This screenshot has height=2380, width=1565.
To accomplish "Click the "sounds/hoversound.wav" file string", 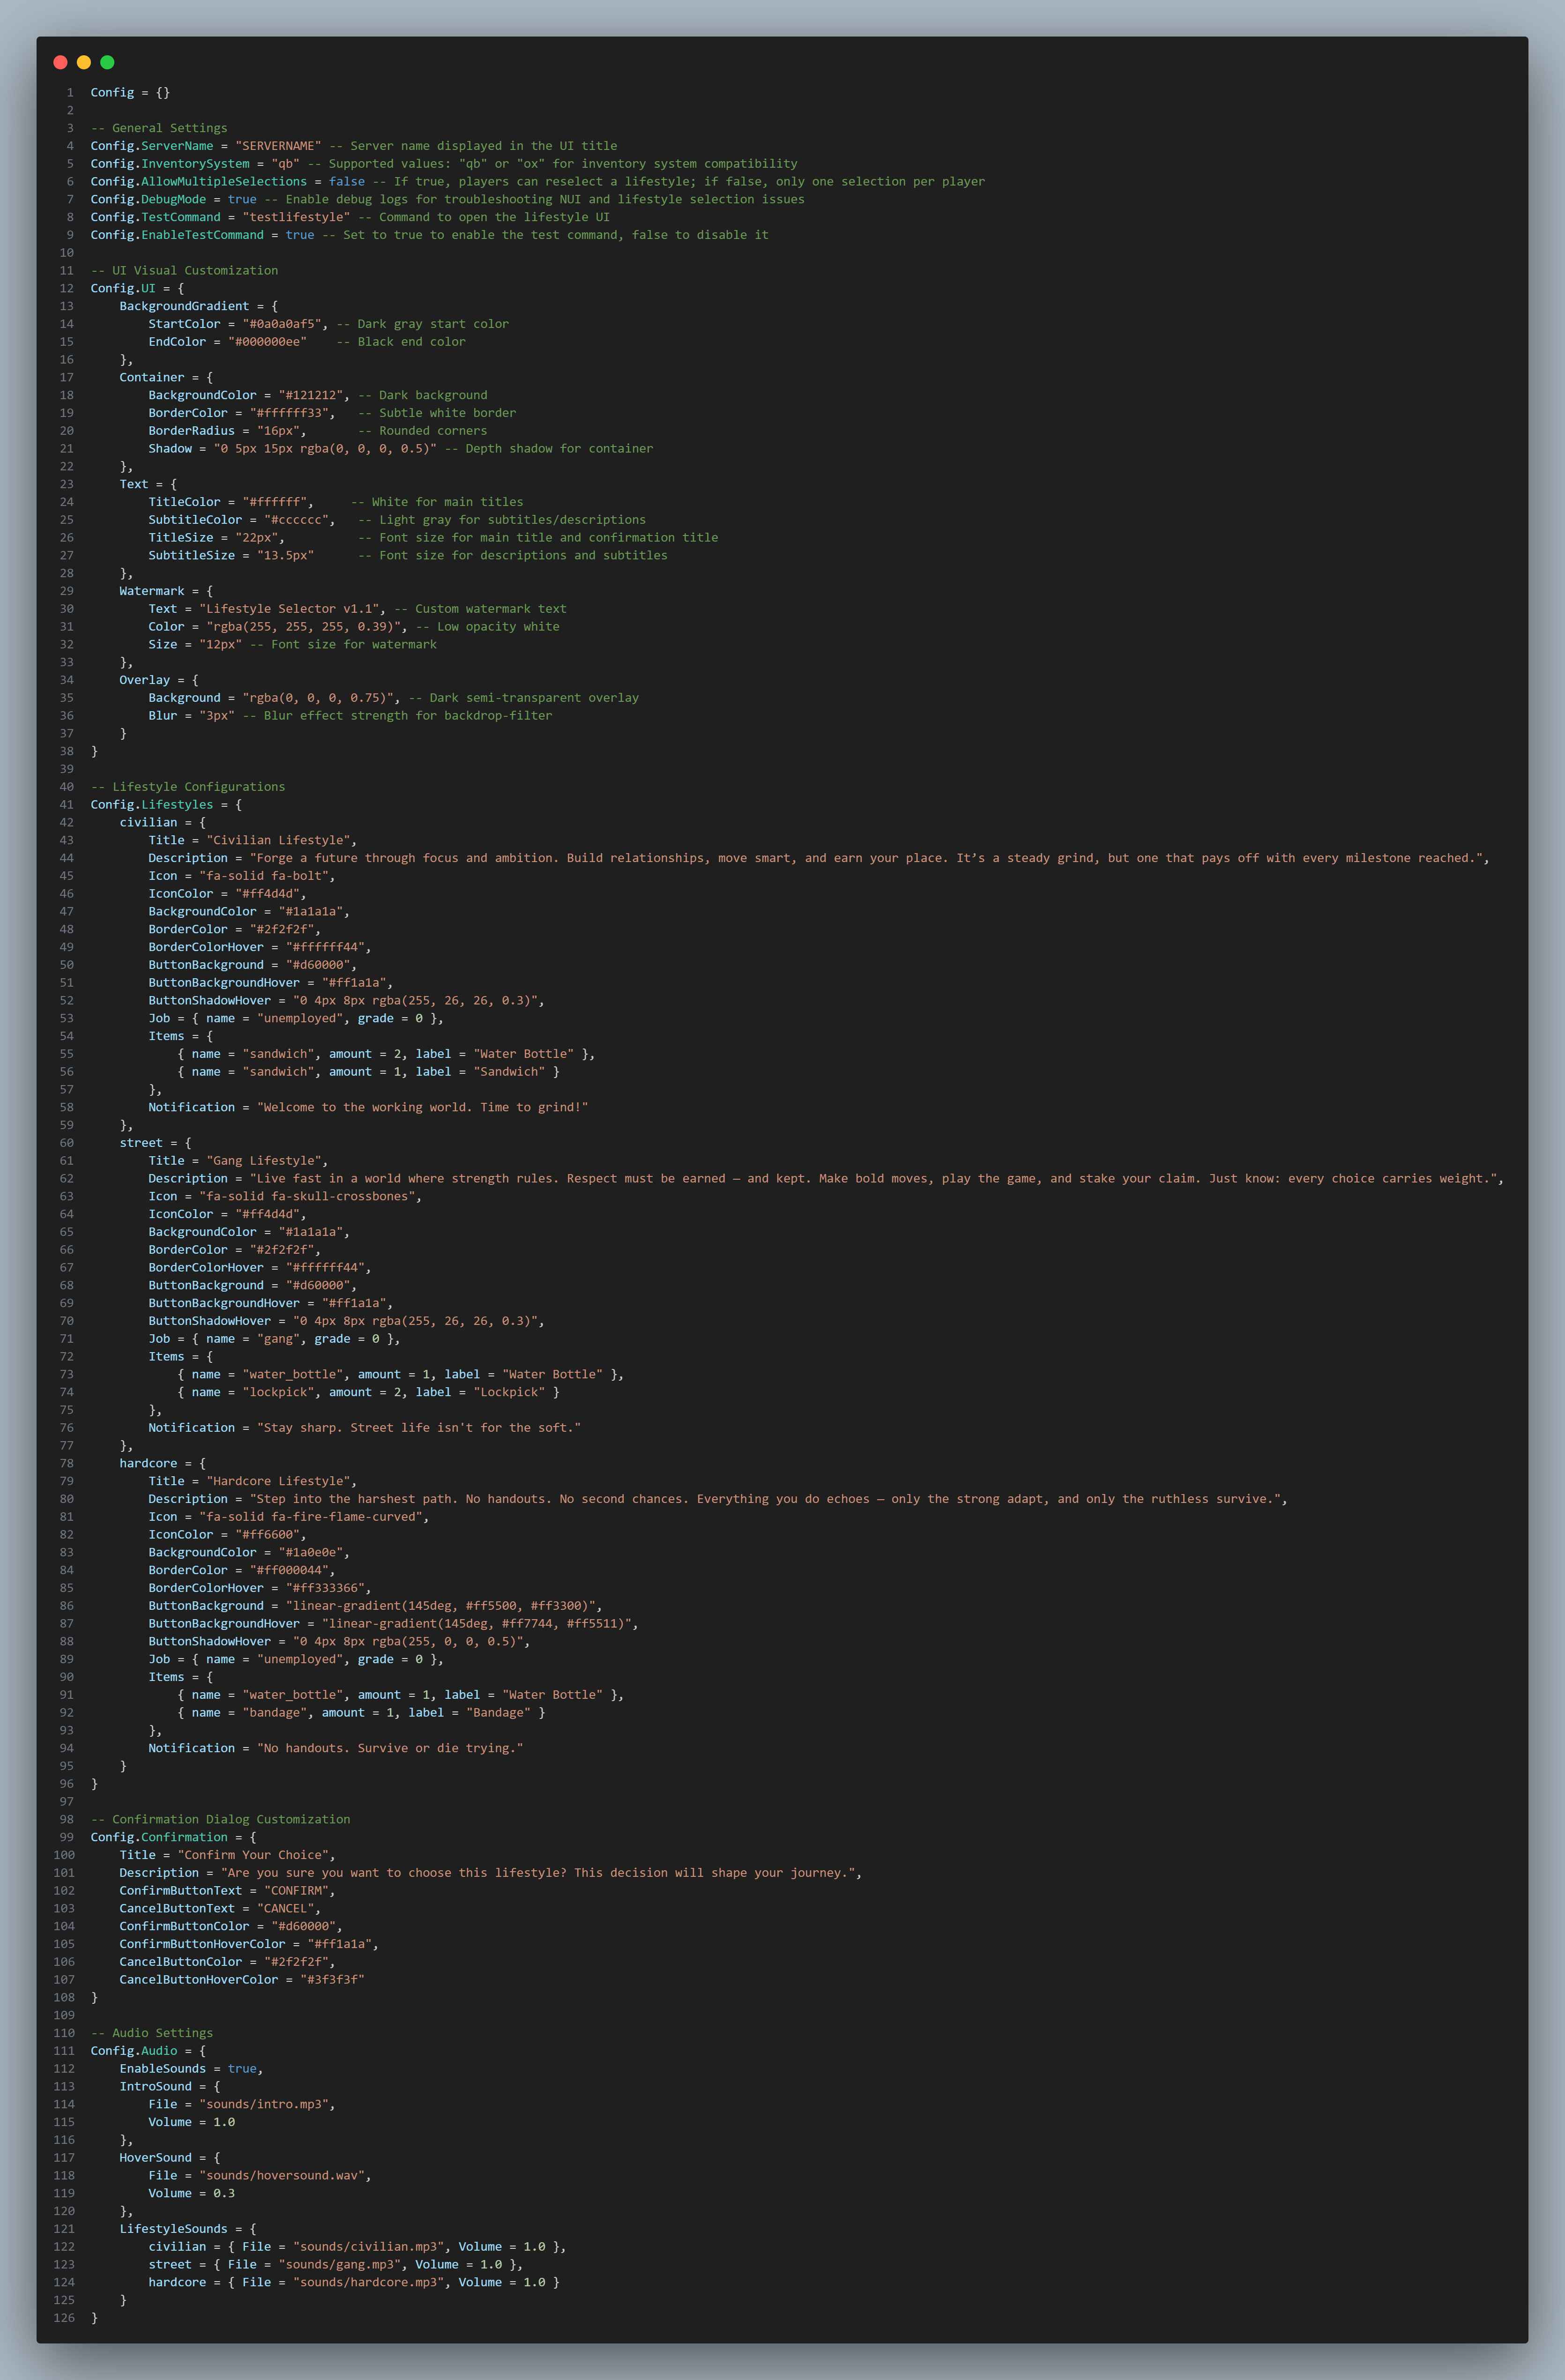I will [x=282, y=2175].
